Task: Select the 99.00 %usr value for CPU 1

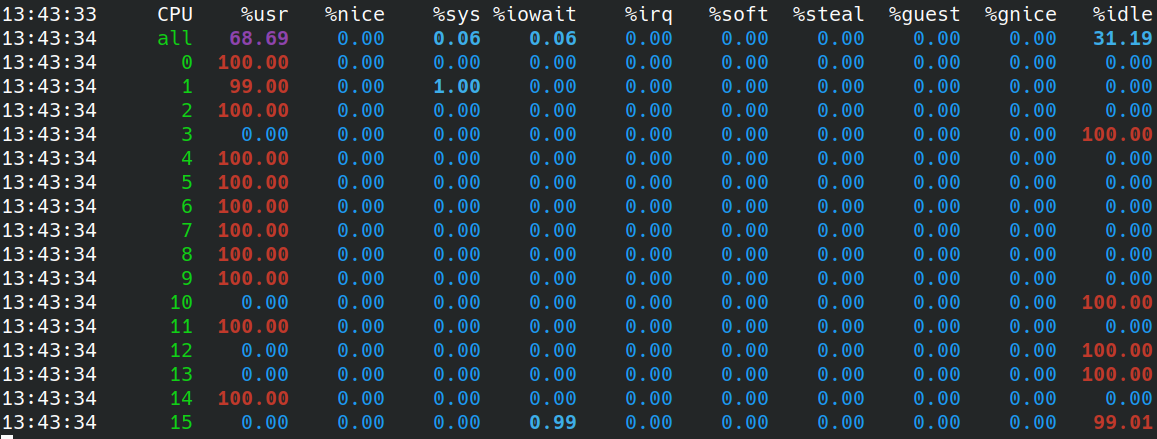Action: coord(259,86)
